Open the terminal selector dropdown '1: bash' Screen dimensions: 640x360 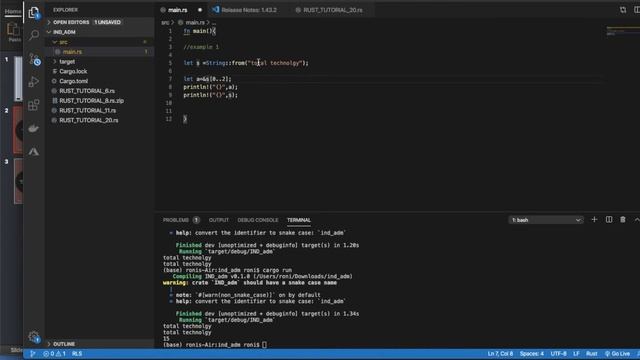[546, 220]
